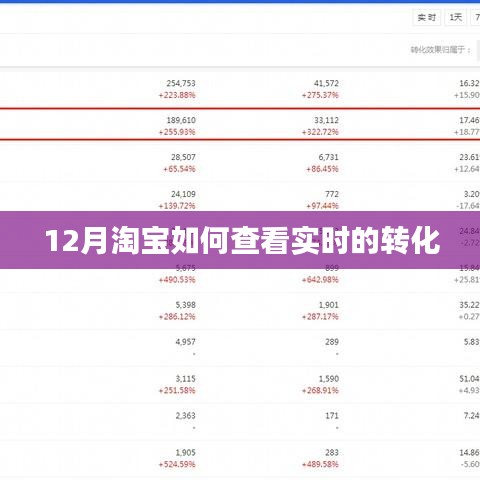Click the 41,572 value cell
This screenshot has height=480, width=480.
click(x=326, y=83)
